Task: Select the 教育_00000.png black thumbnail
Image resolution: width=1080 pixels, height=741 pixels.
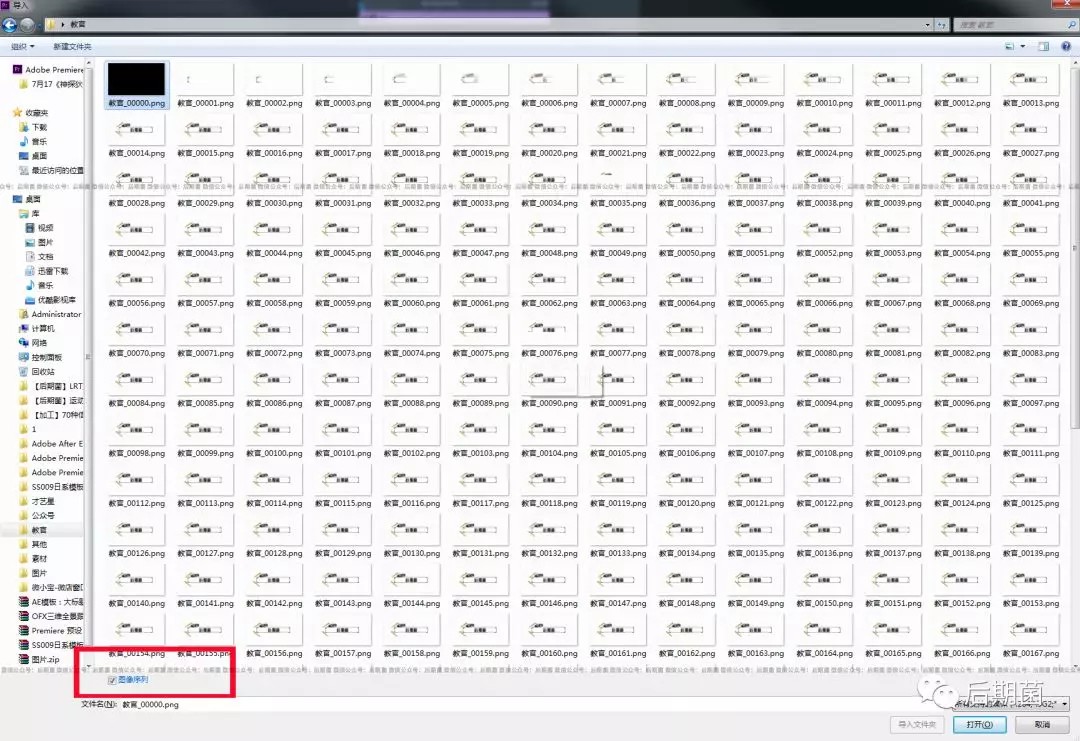Action: (x=136, y=79)
